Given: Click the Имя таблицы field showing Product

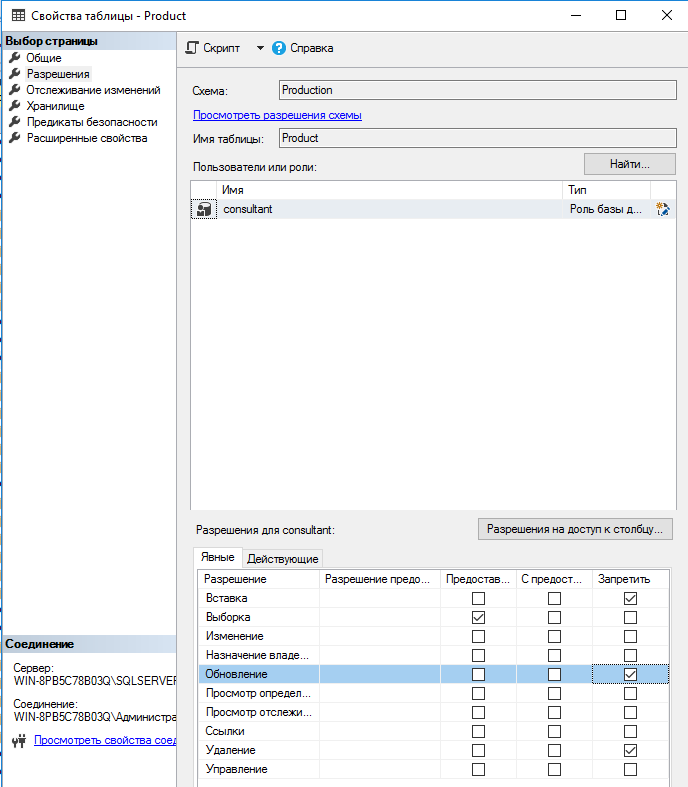Looking at the screenshot, I should click(478, 138).
